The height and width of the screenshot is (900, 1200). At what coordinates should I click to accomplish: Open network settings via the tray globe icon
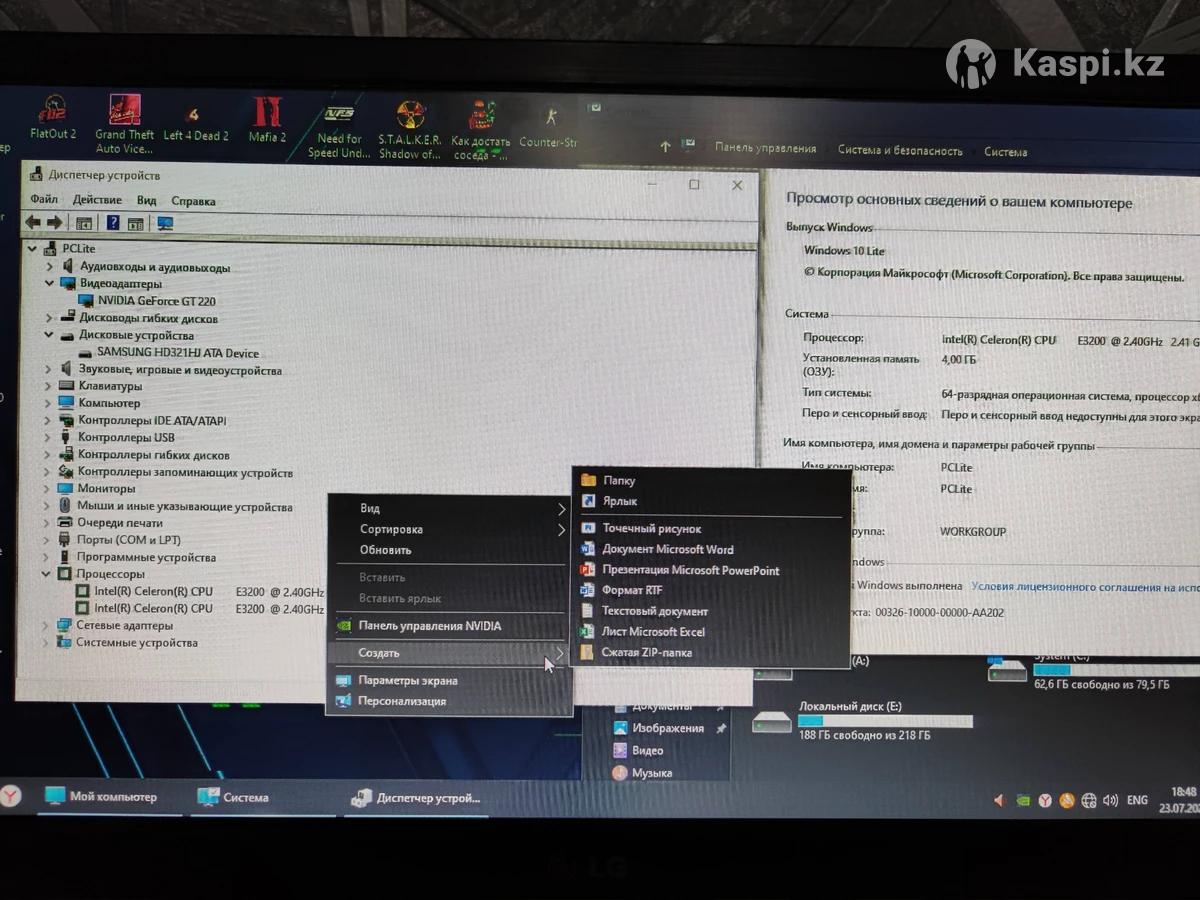[1089, 800]
